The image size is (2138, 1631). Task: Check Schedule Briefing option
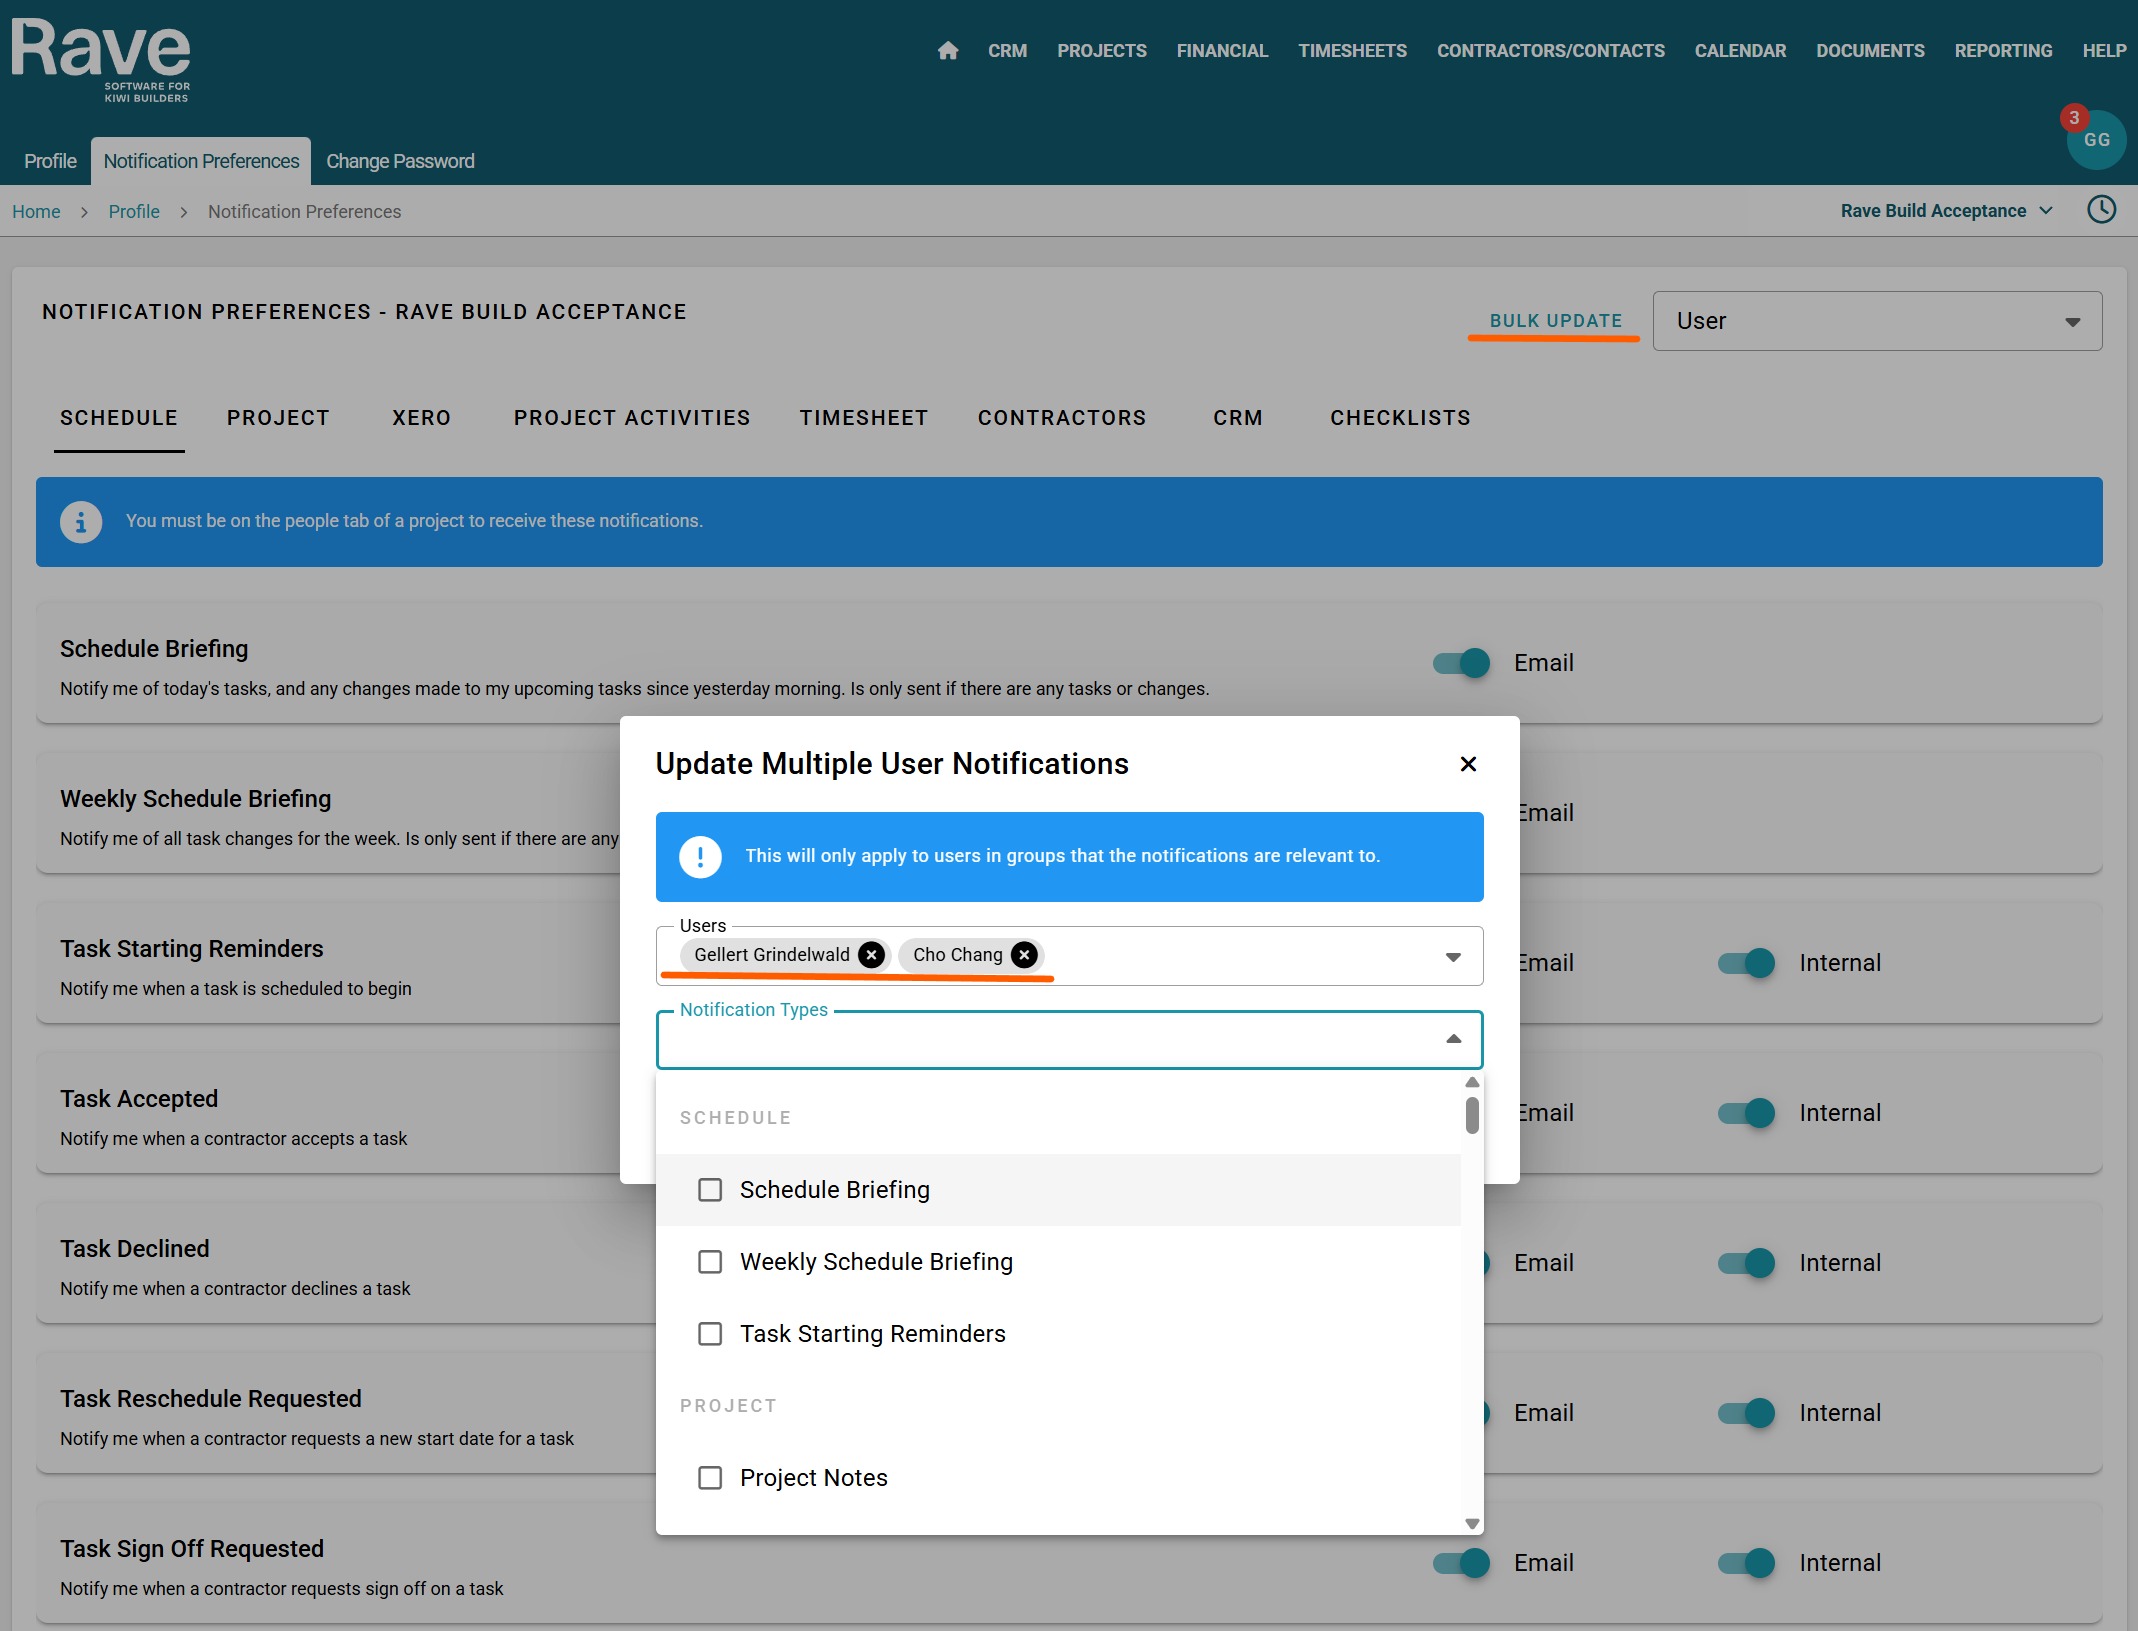[x=710, y=1190]
